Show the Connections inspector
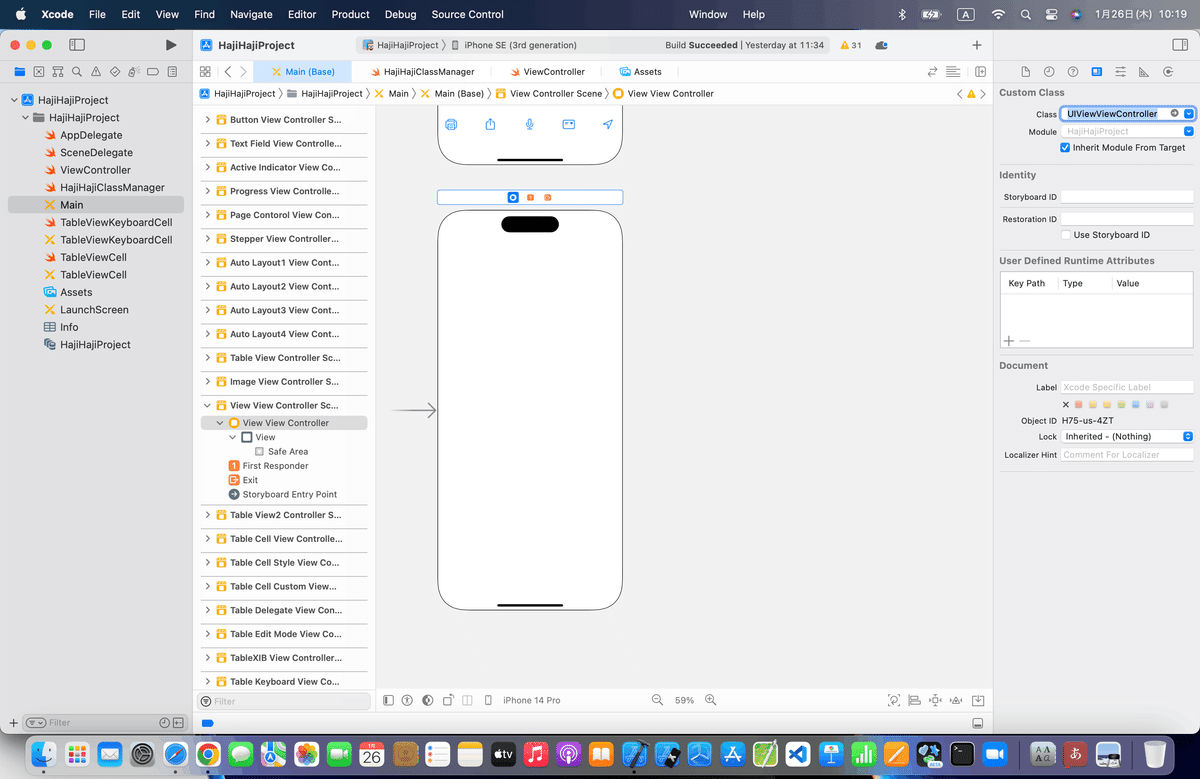The image size is (1200, 779). 1168,72
